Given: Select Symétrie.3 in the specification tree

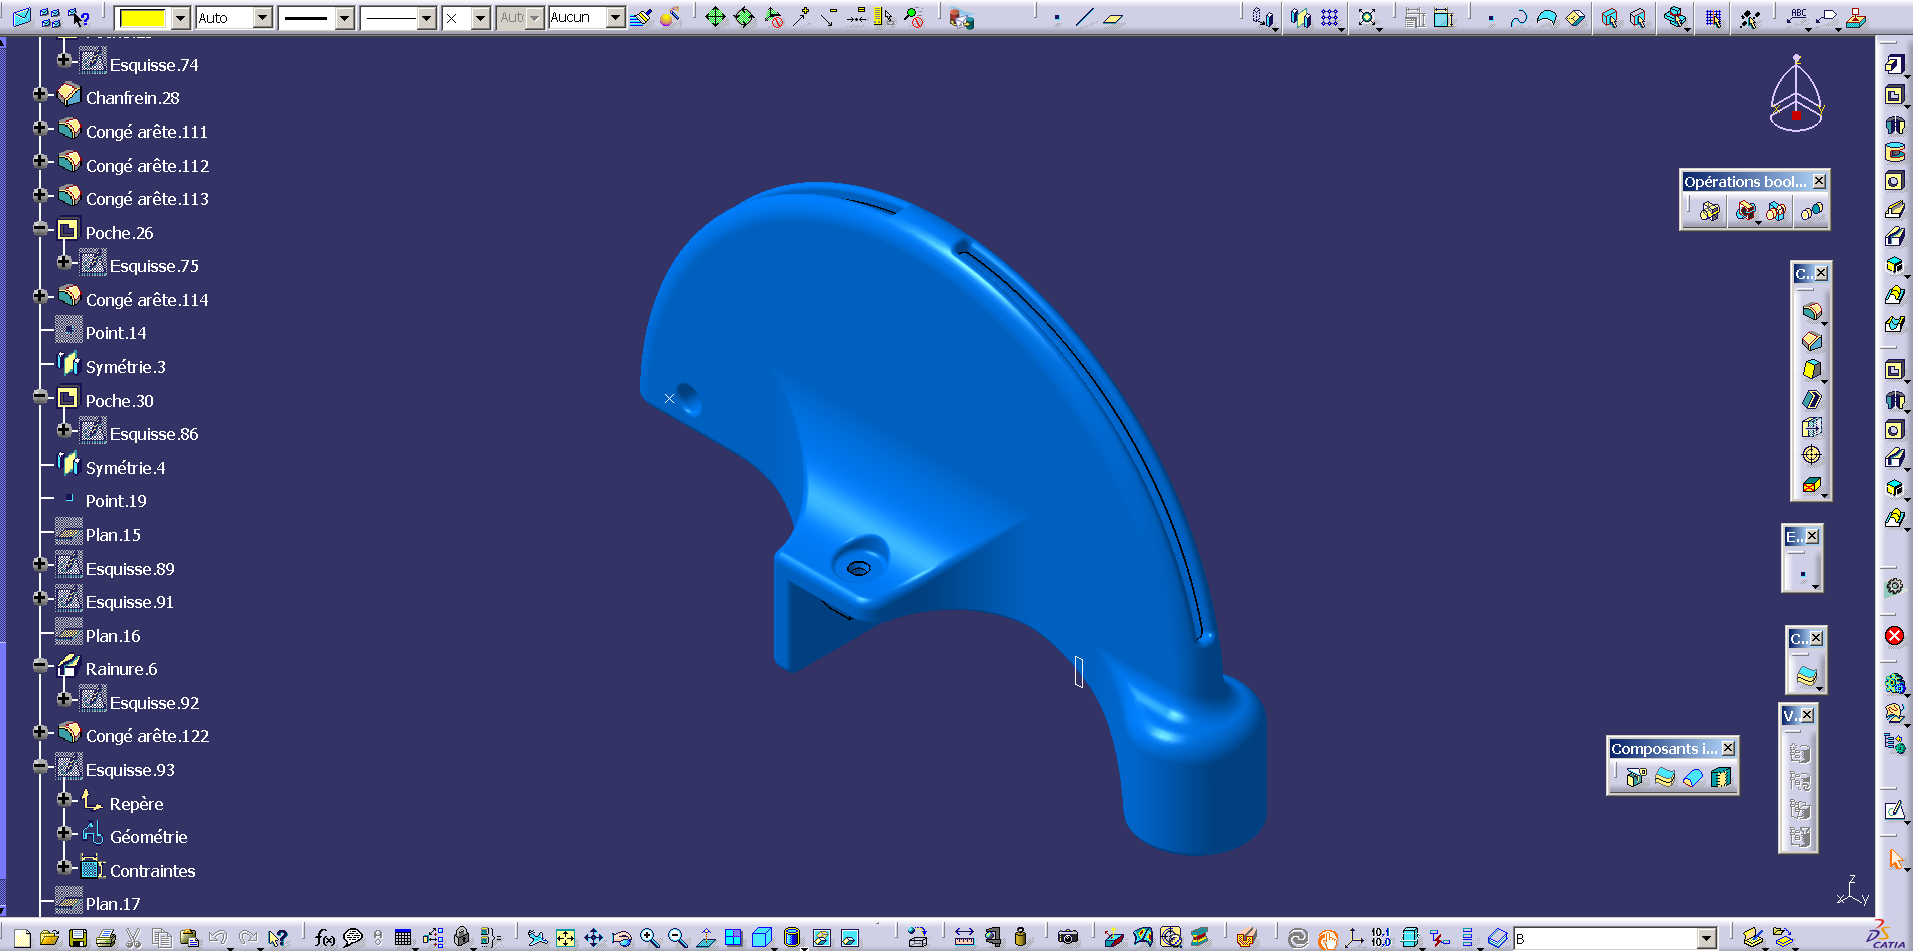Looking at the screenshot, I should 125,367.
